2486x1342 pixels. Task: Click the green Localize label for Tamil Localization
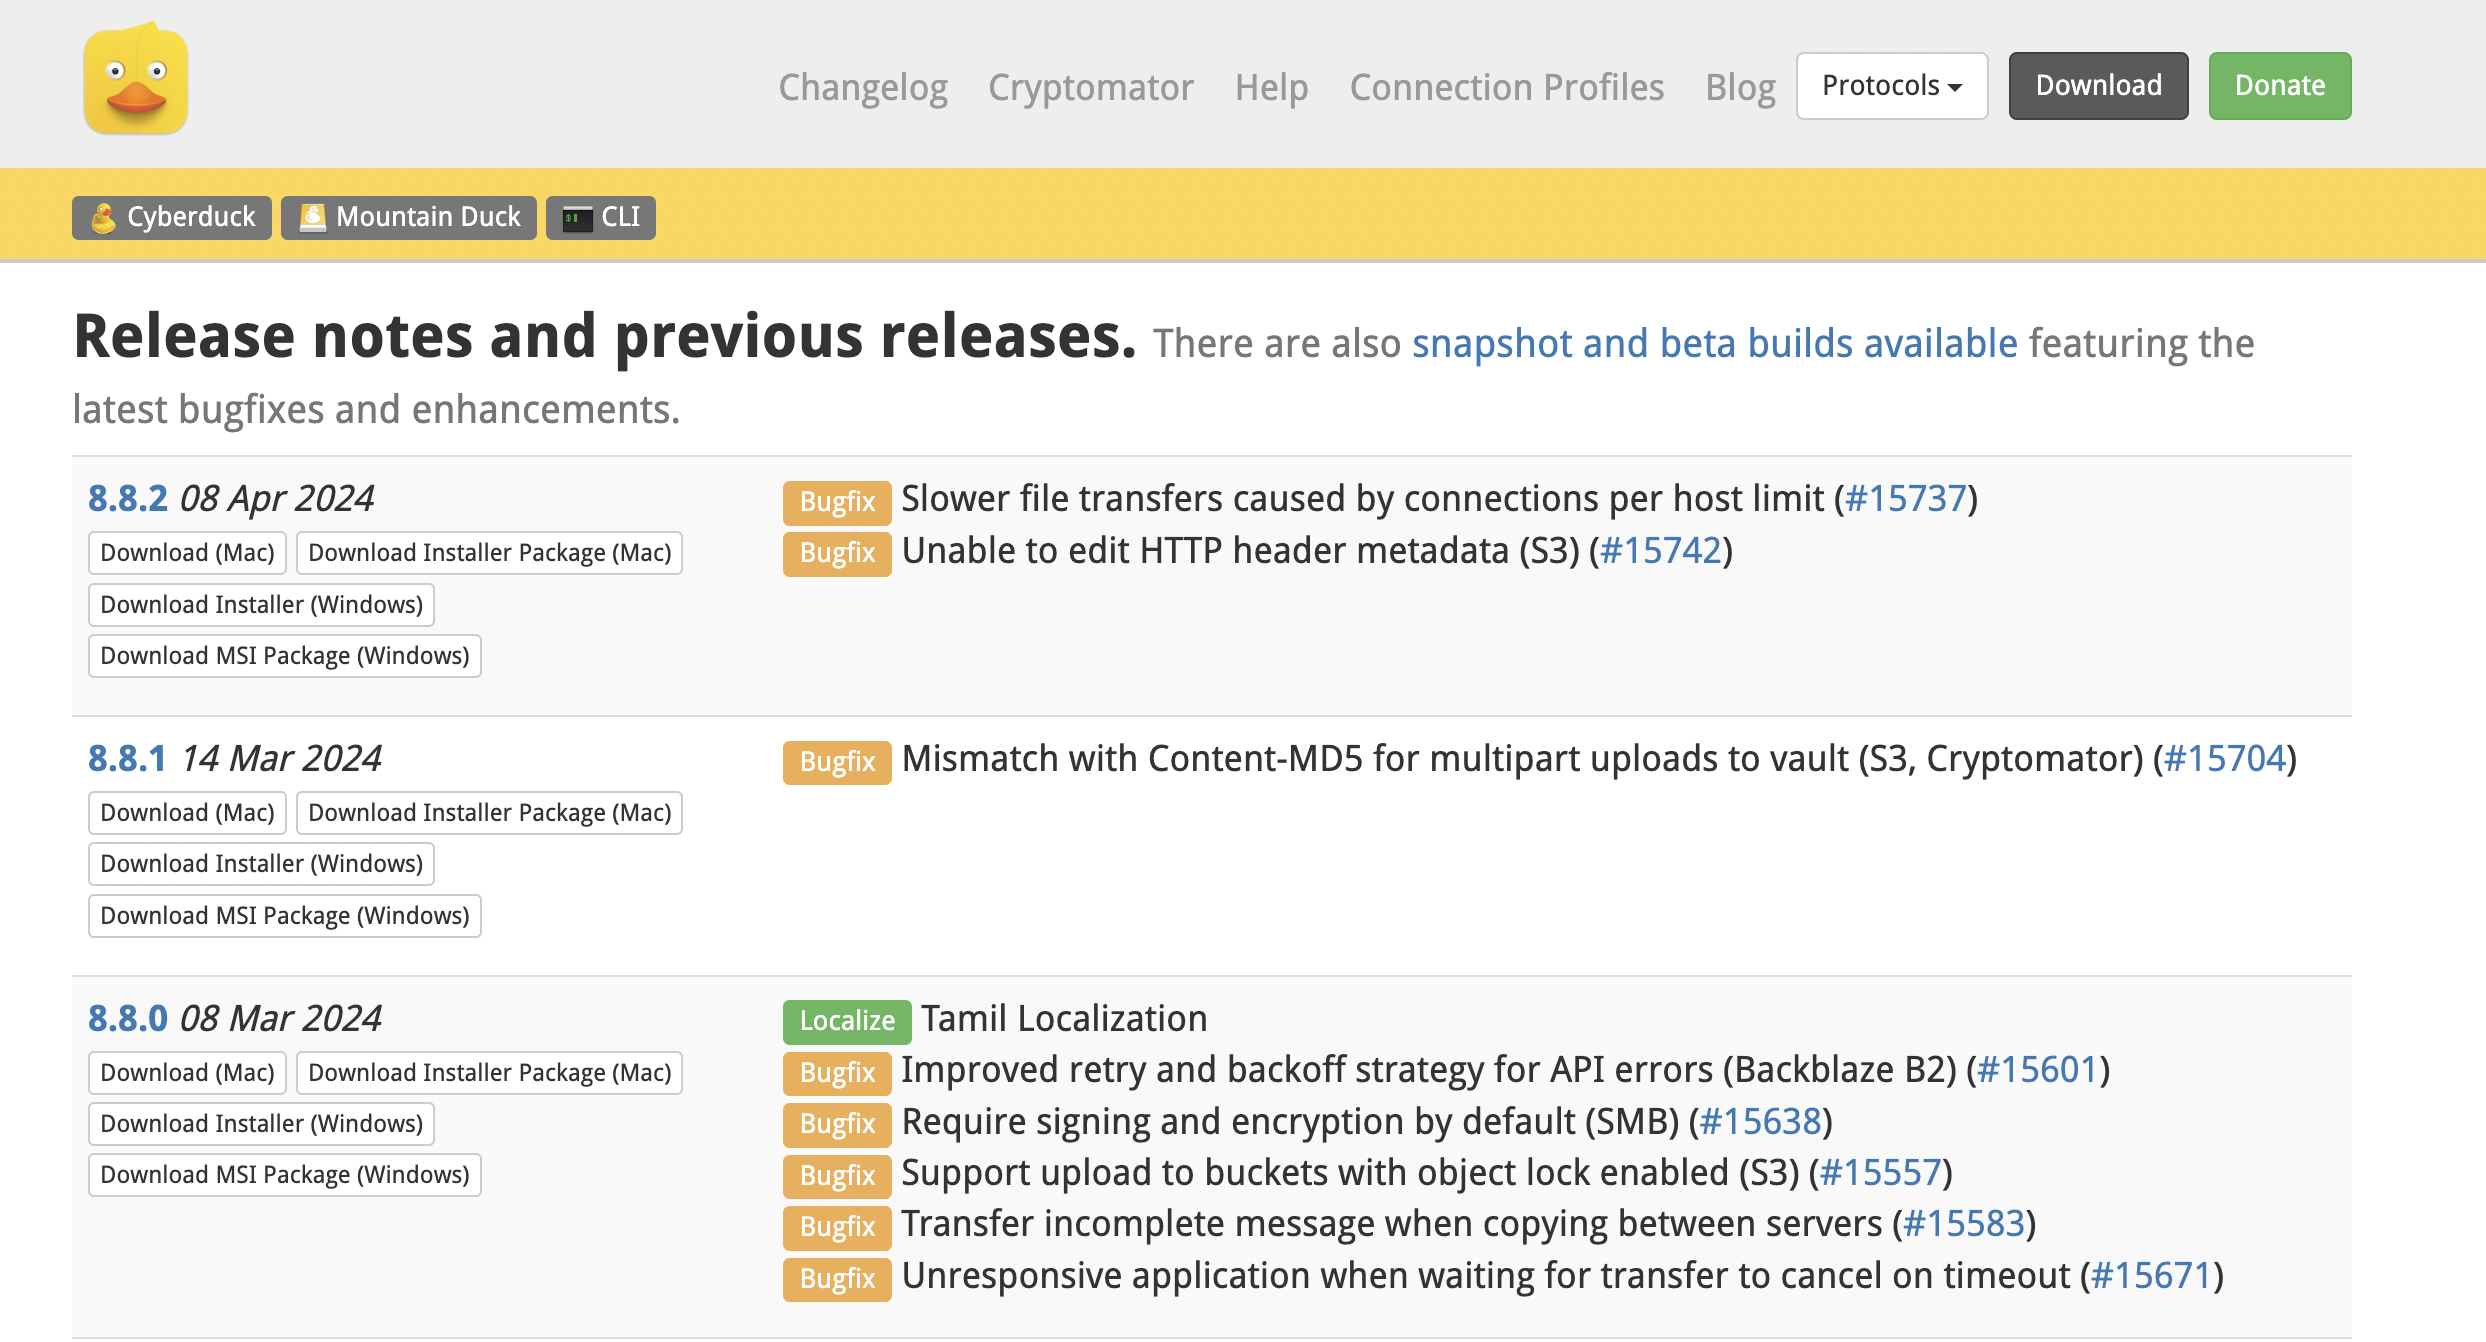pyautogui.click(x=847, y=1021)
